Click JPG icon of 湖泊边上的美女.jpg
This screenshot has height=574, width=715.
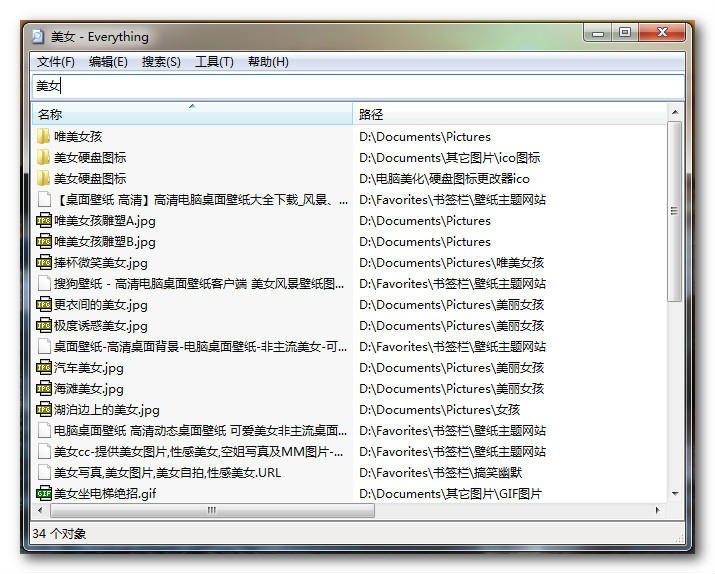44,409
